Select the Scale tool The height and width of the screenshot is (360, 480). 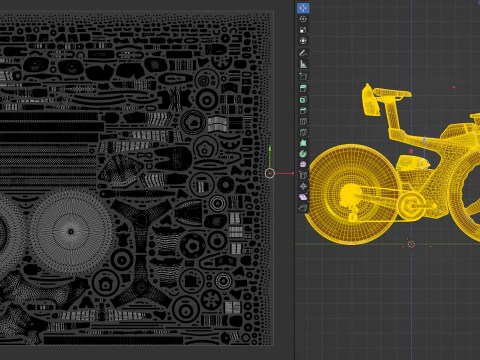click(x=303, y=30)
